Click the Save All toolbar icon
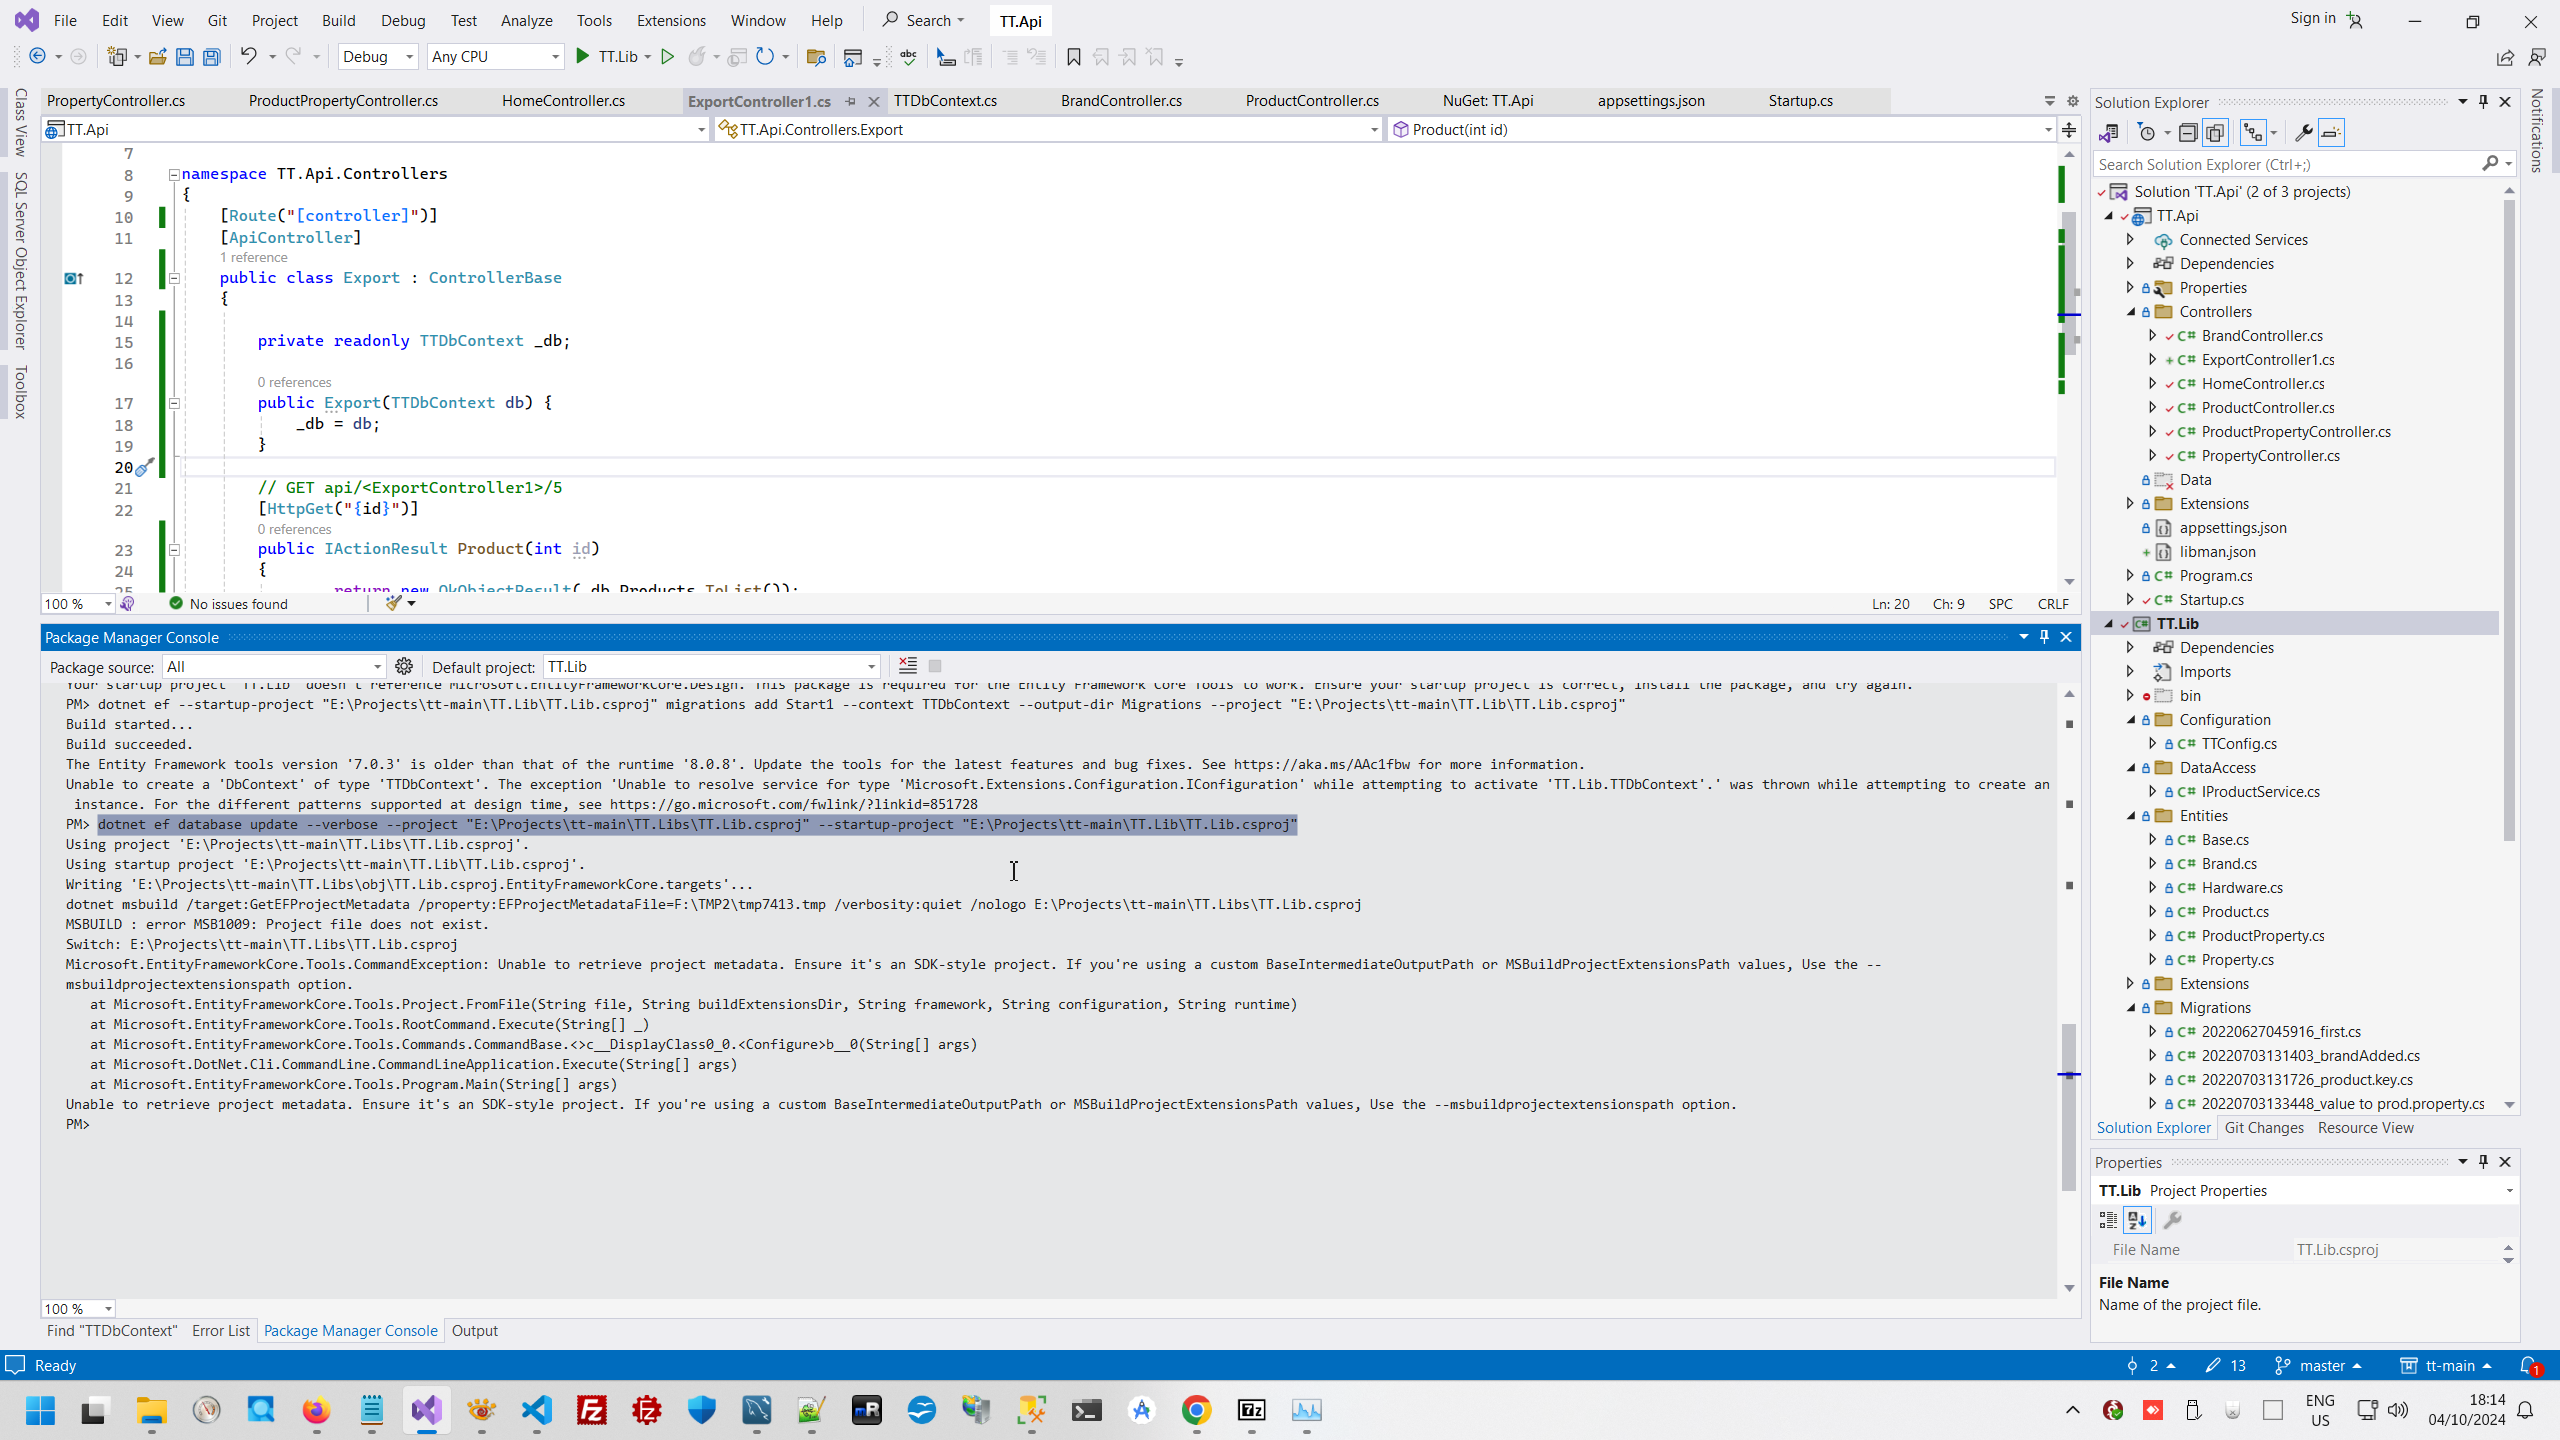Viewport: 2560px width, 1440px height. click(x=211, y=57)
